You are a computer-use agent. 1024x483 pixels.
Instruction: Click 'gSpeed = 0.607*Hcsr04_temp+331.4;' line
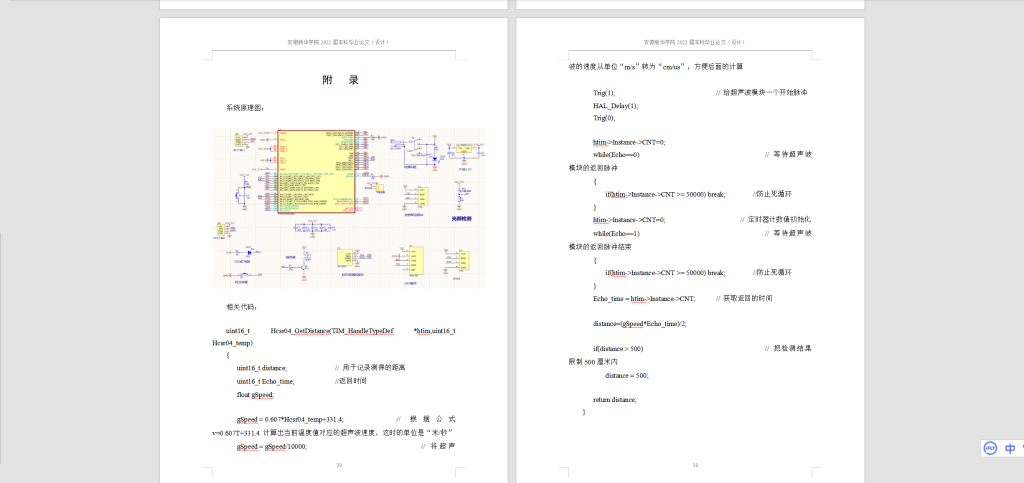291,419
